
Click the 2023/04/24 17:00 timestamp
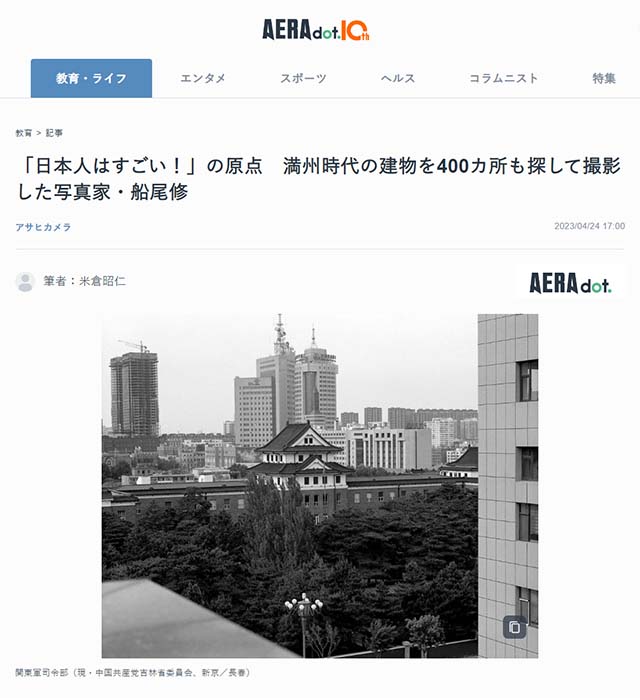pos(589,226)
